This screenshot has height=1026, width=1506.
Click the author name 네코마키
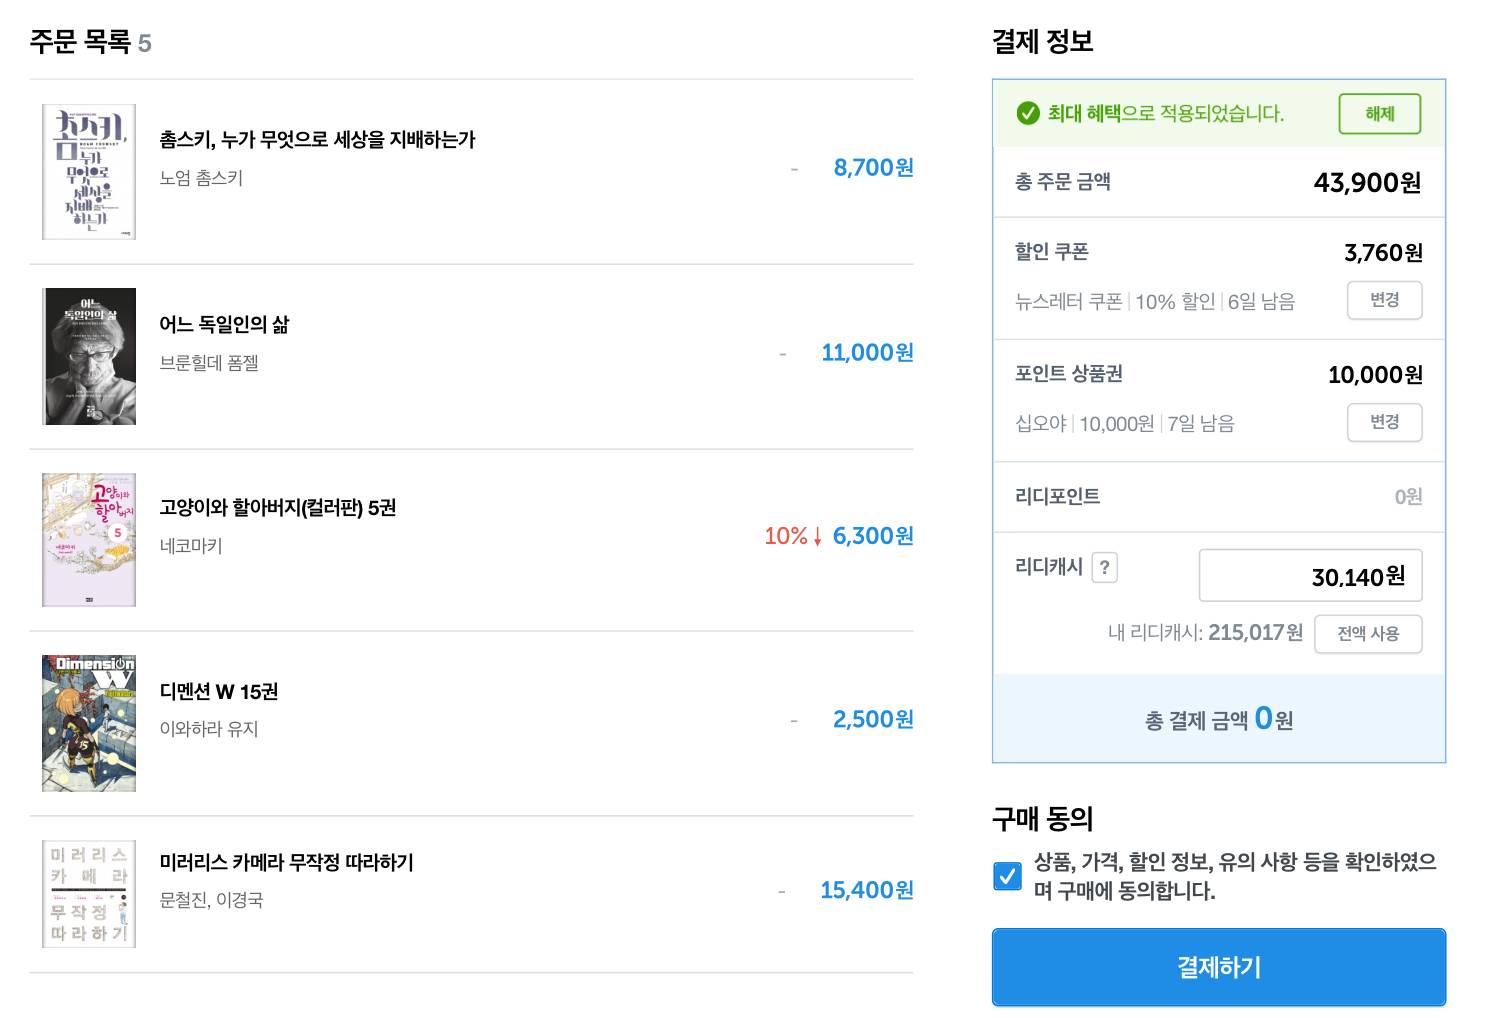[191, 546]
